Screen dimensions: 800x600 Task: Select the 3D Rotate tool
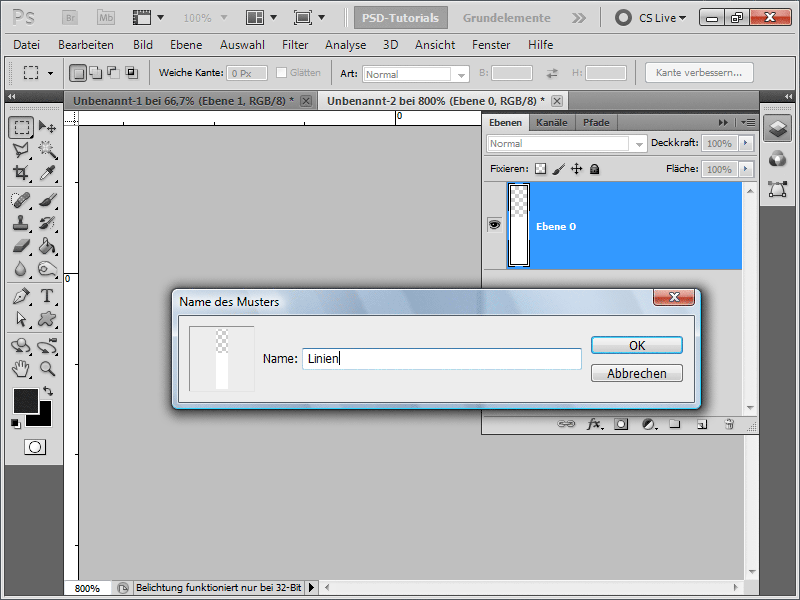pyautogui.click(x=21, y=346)
